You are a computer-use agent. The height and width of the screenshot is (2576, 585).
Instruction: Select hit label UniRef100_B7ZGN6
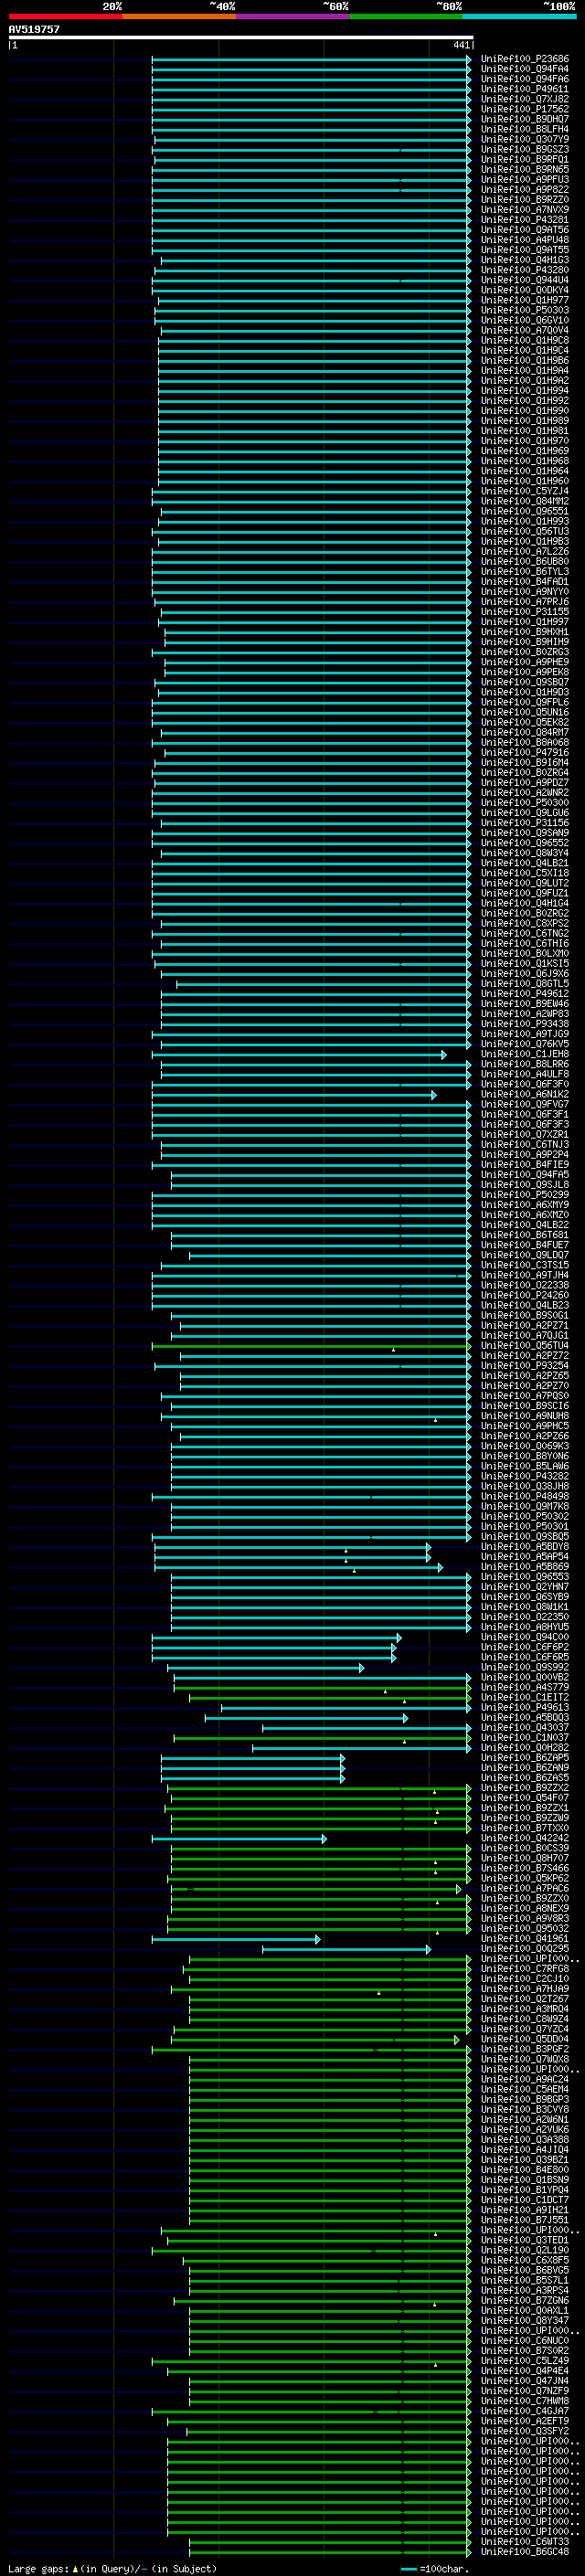[x=525, y=2300]
